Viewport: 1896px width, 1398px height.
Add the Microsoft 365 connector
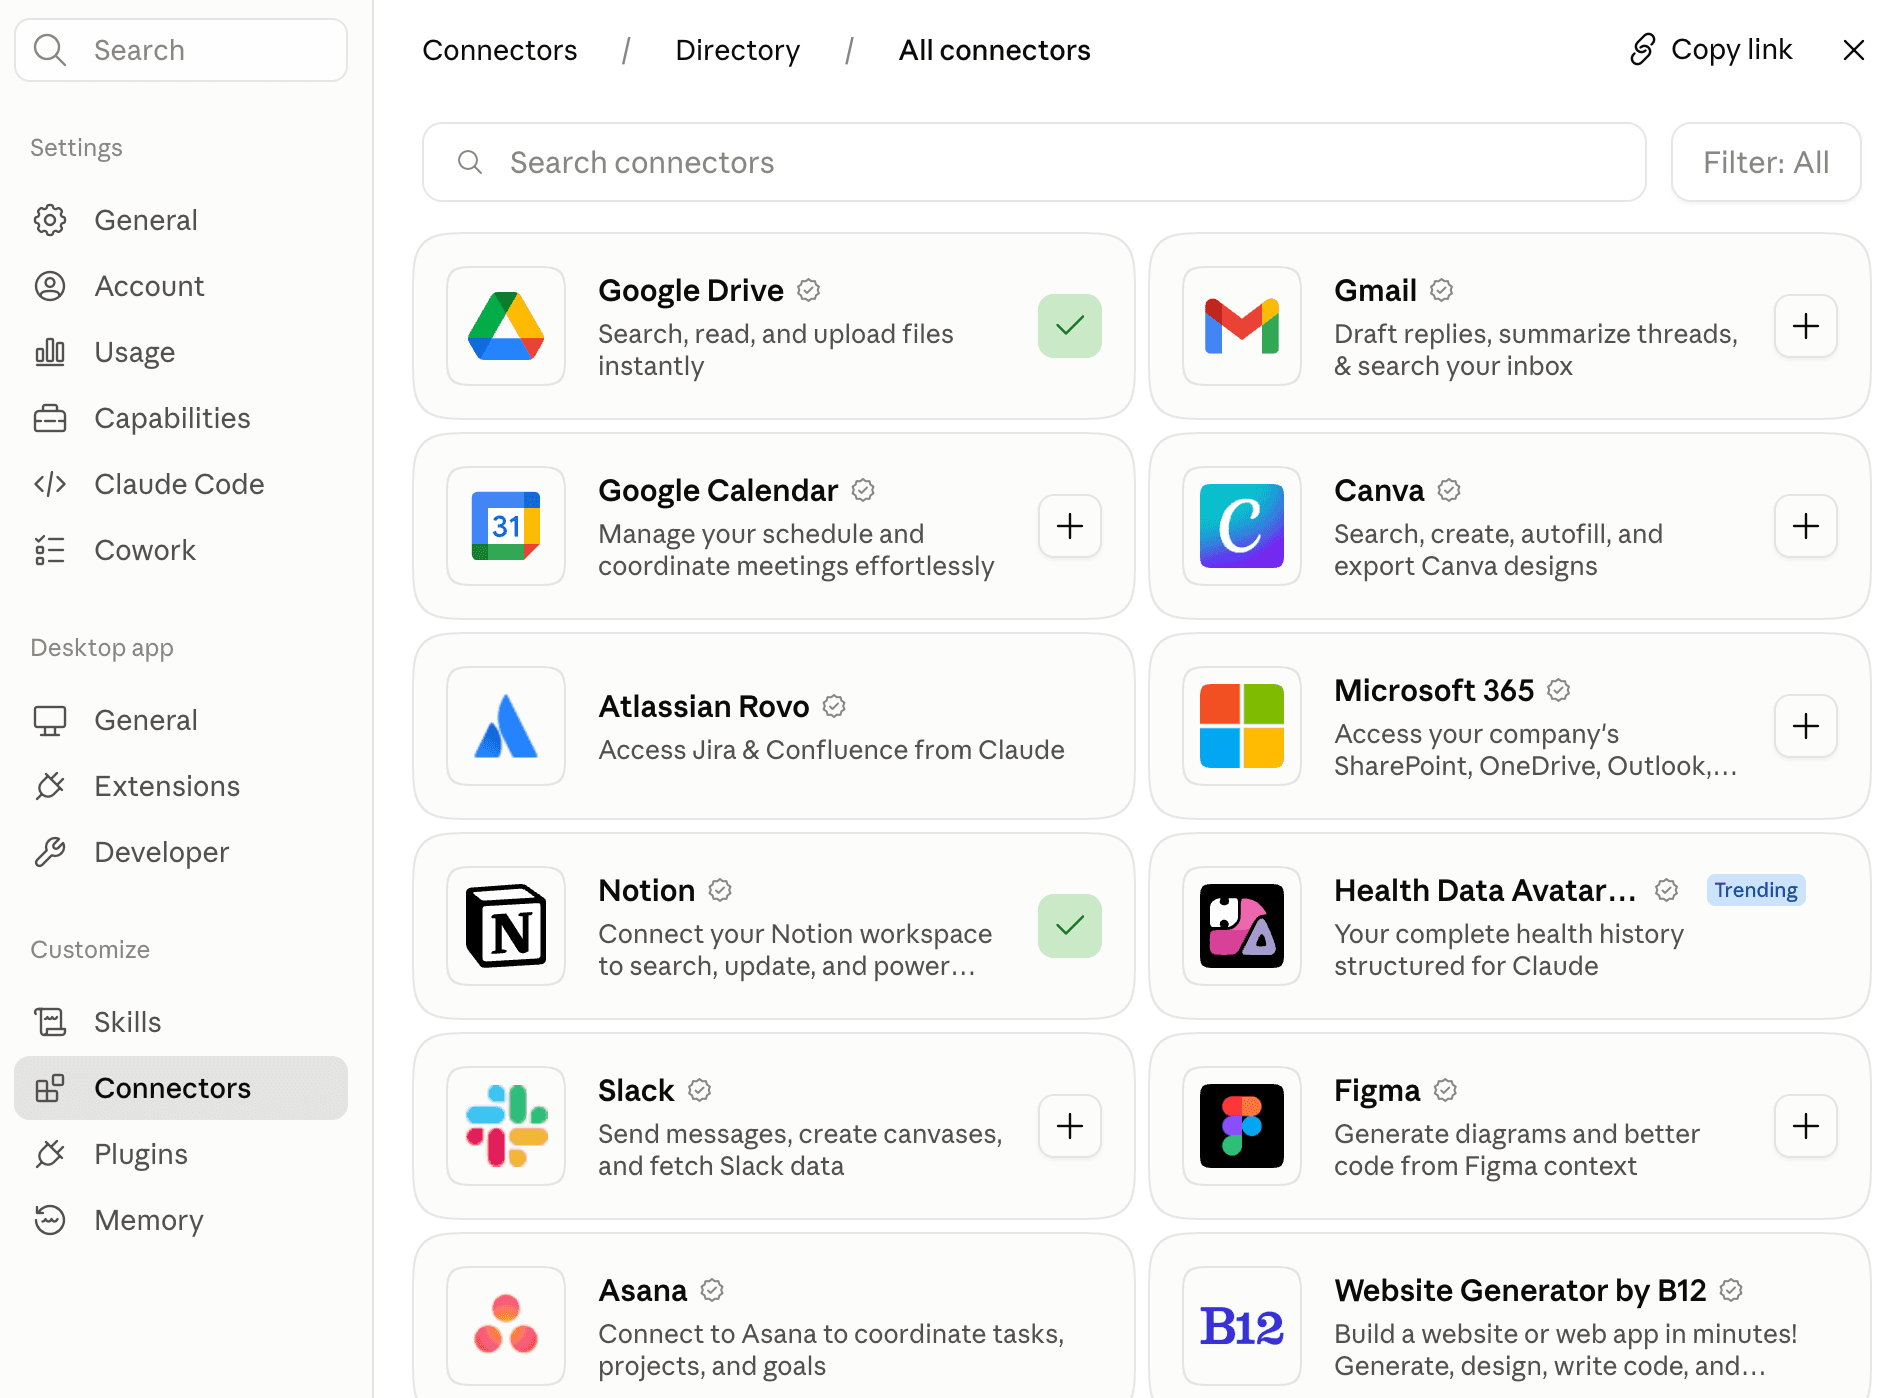[1806, 726]
